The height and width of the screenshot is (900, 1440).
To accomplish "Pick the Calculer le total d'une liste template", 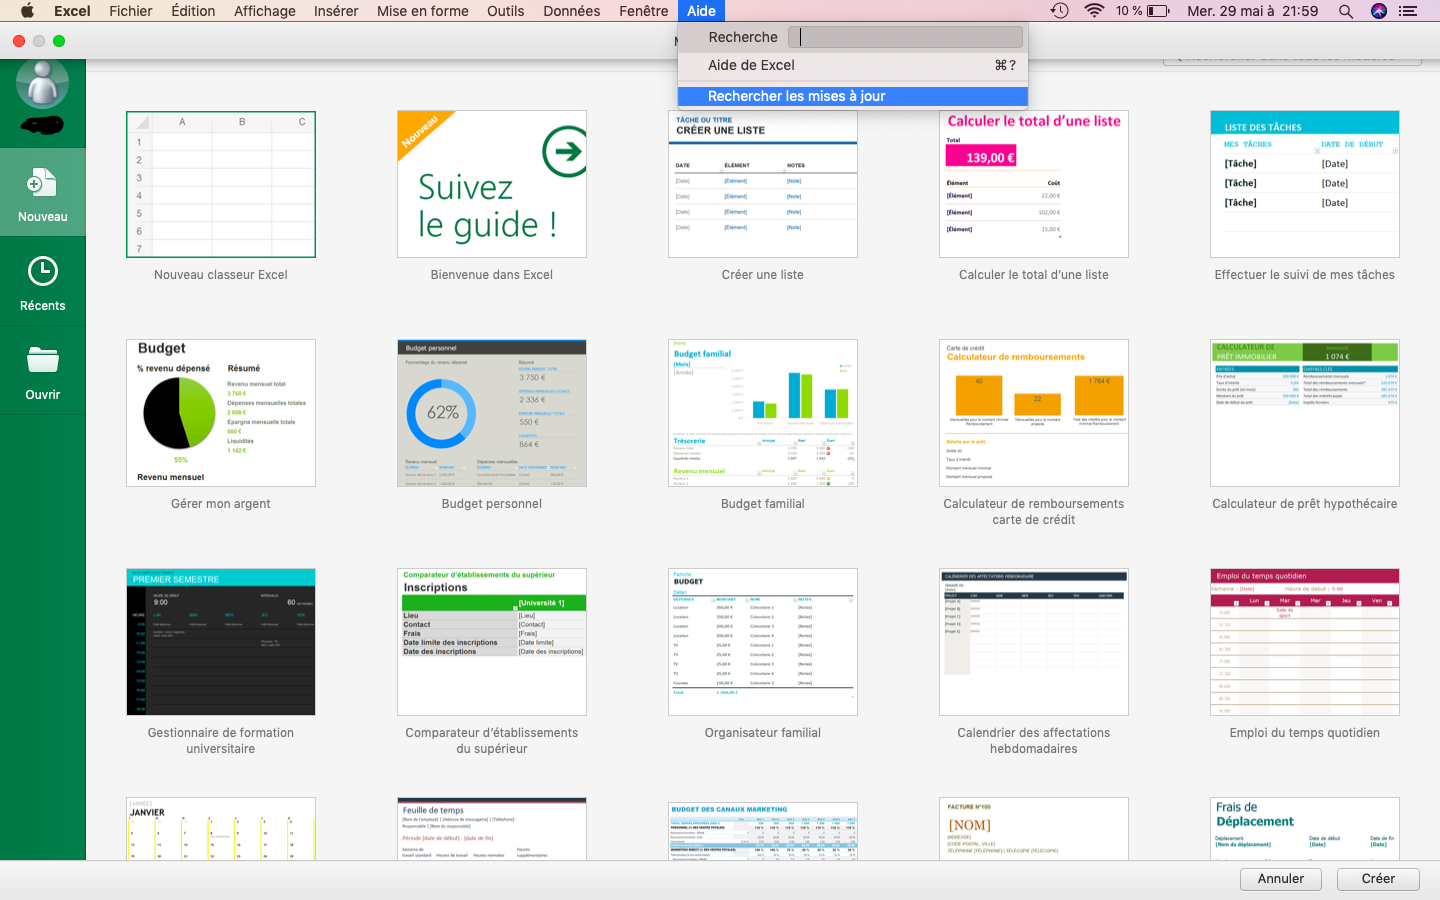I will click(x=1034, y=184).
